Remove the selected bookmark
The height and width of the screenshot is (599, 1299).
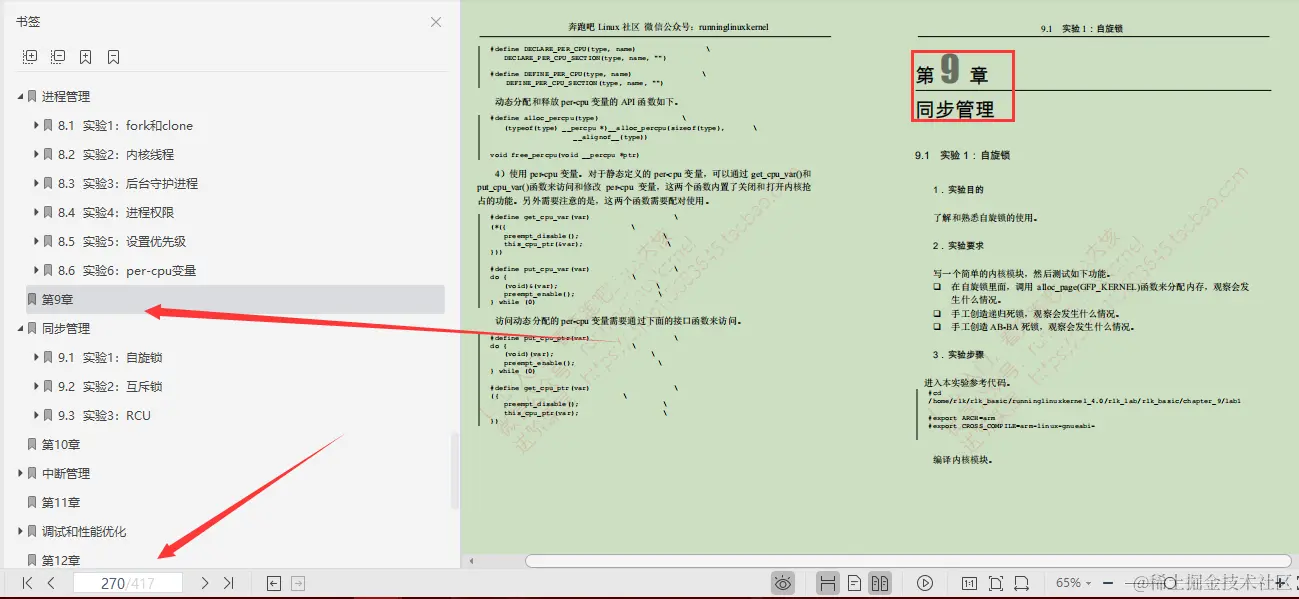[112, 56]
